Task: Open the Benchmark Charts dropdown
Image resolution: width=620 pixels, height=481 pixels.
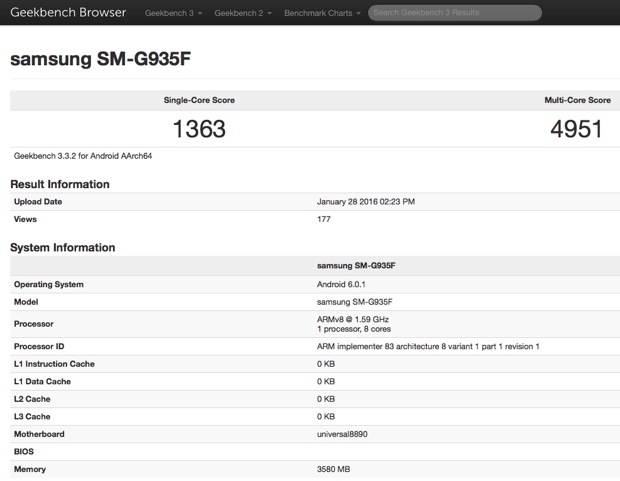Action: coord(321,13)
